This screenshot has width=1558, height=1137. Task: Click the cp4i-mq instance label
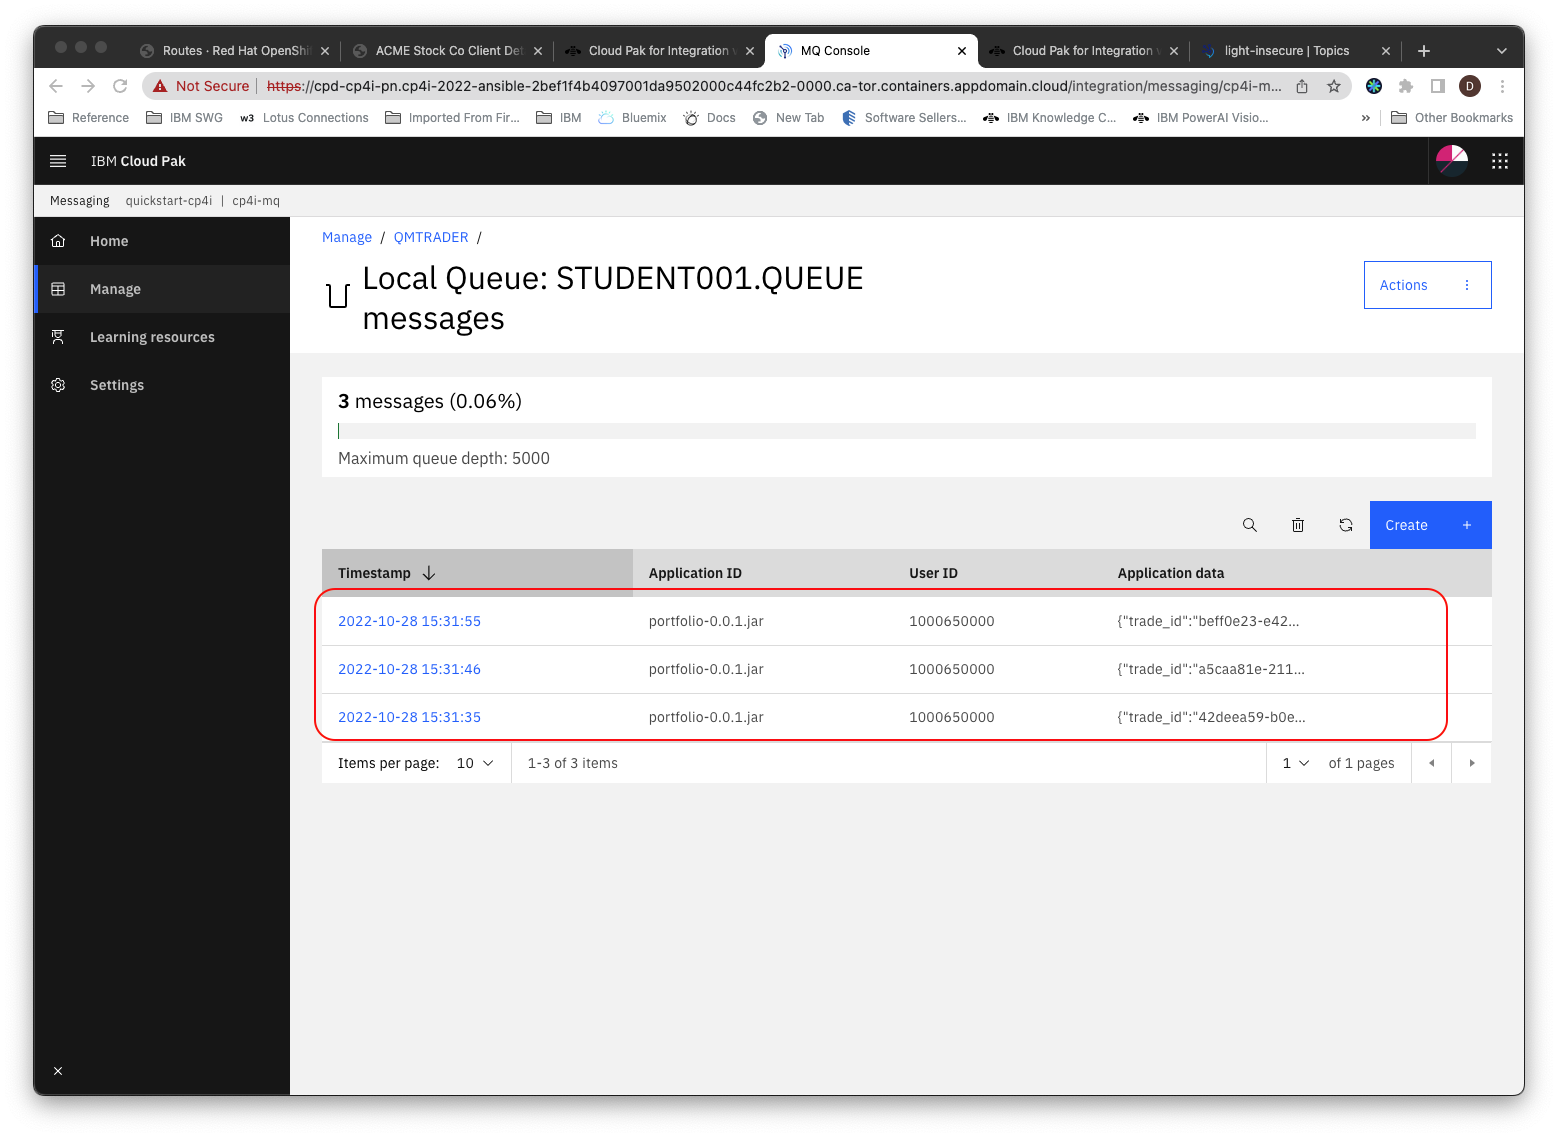256,201
